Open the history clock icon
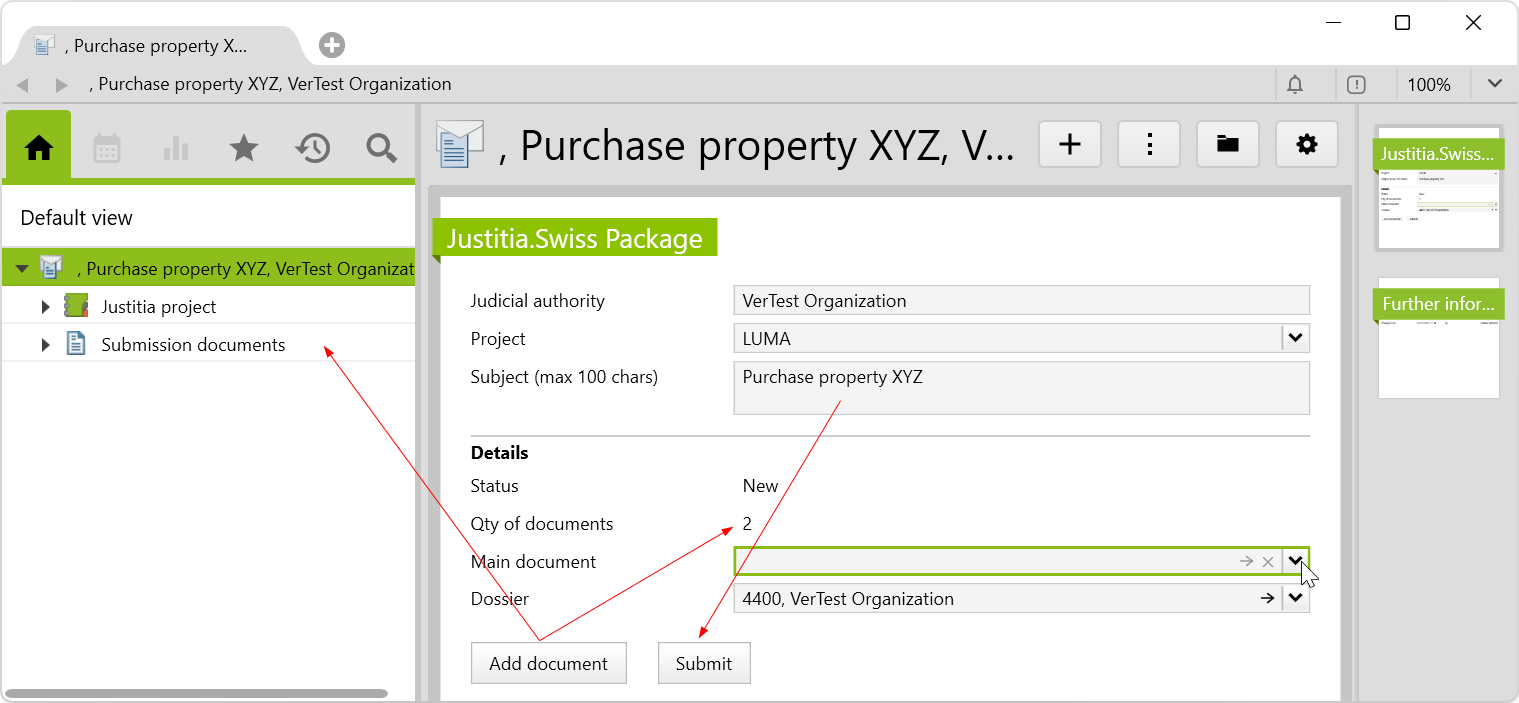1519x703 pixels. tap(313, 148)
